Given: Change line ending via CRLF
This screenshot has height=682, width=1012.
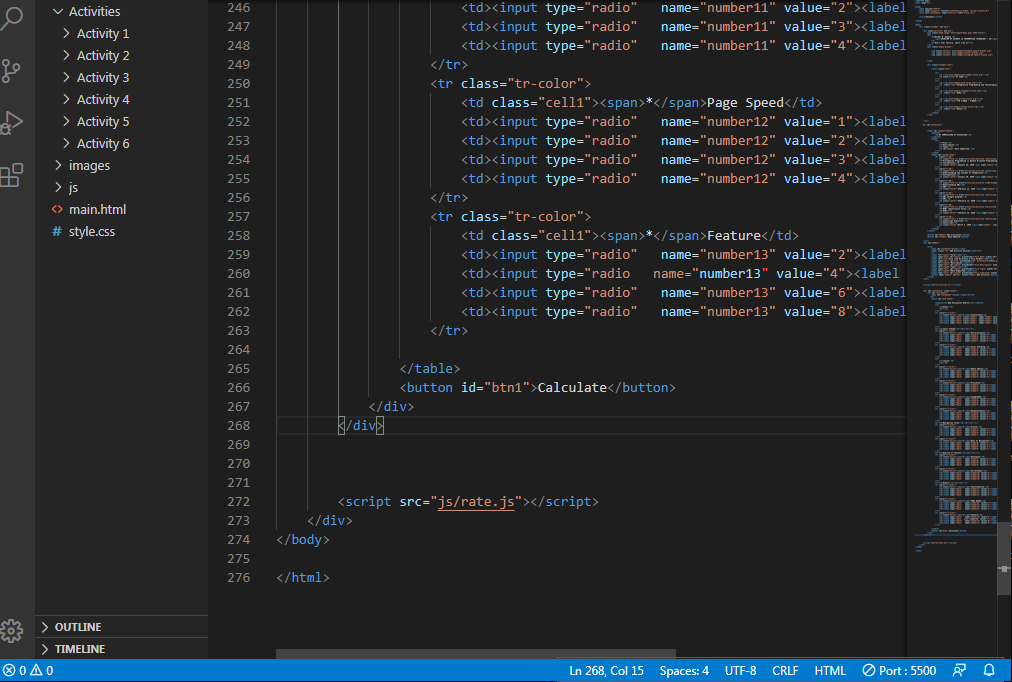Looking at the screenshot, I should pos(785,670).
